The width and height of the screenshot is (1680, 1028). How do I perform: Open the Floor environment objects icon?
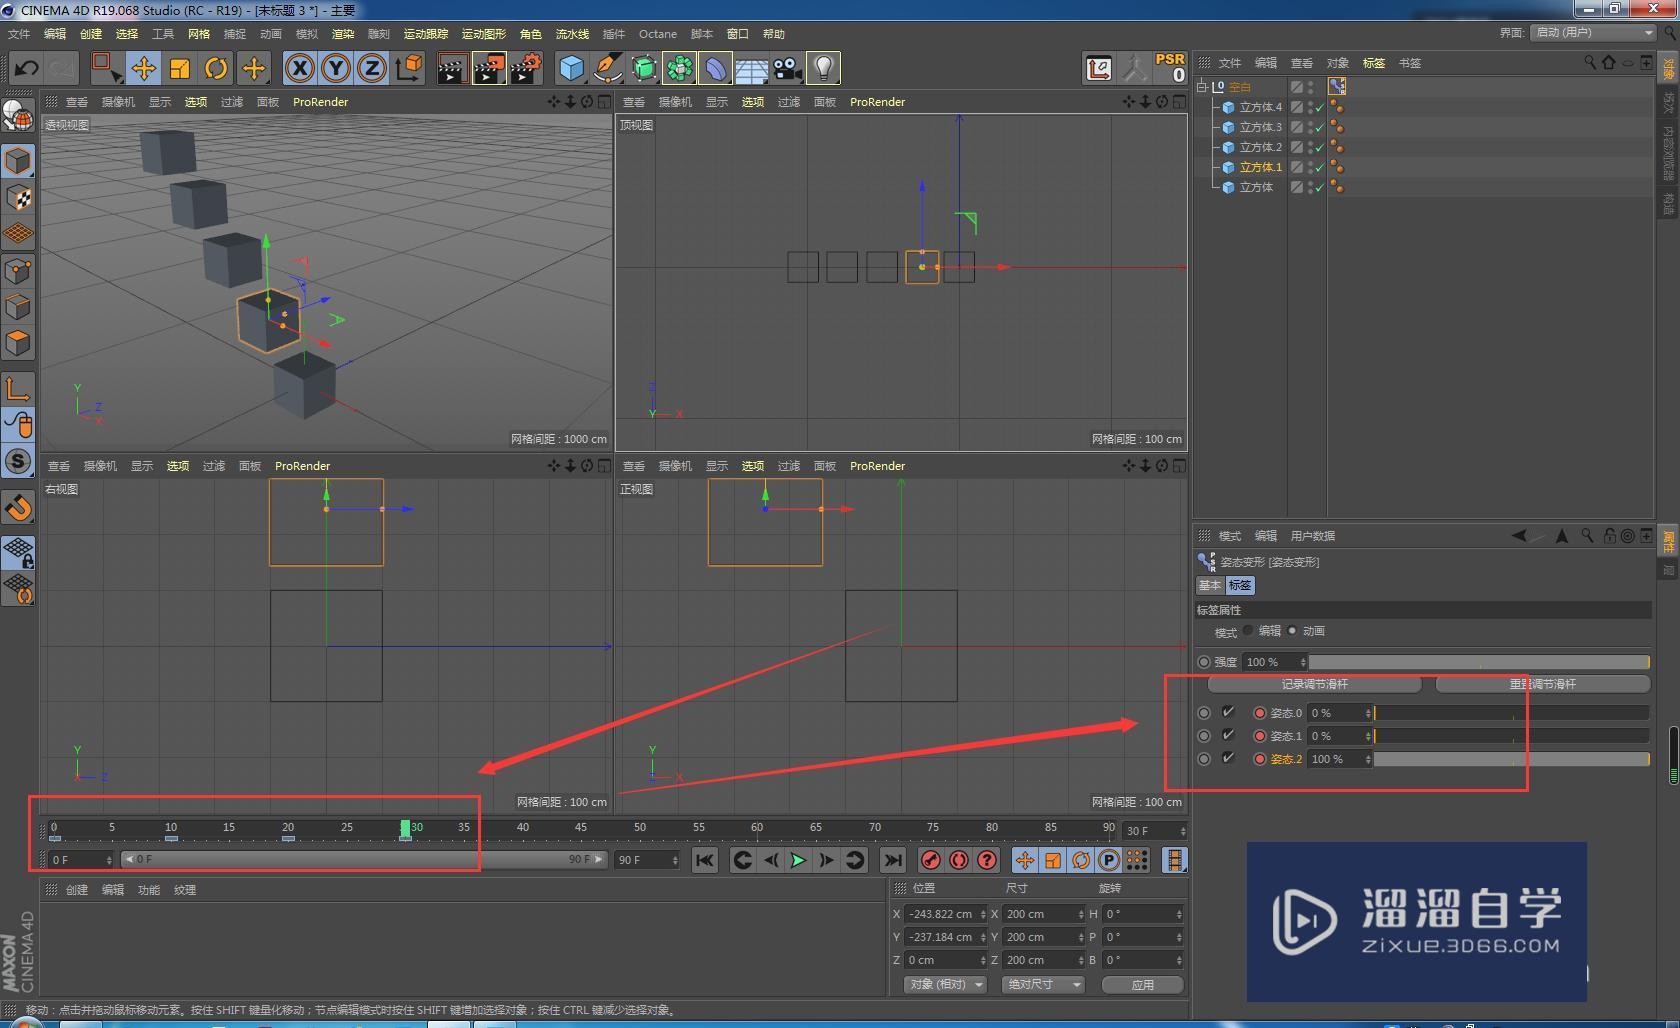coord(751,68)
